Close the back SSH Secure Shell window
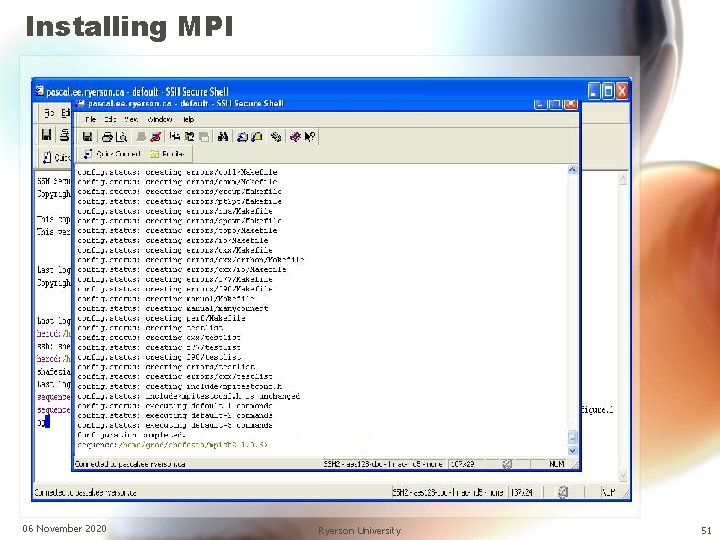Screen dimensions: 720x540 tap(622, 91)
